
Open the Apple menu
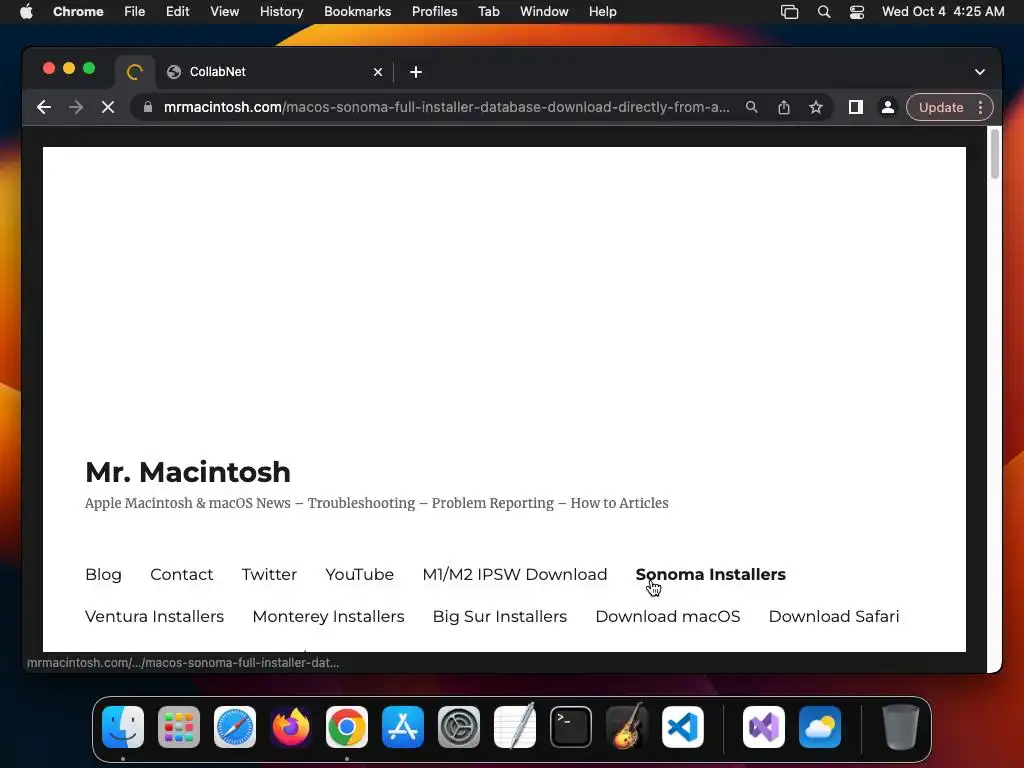(26, 12)
